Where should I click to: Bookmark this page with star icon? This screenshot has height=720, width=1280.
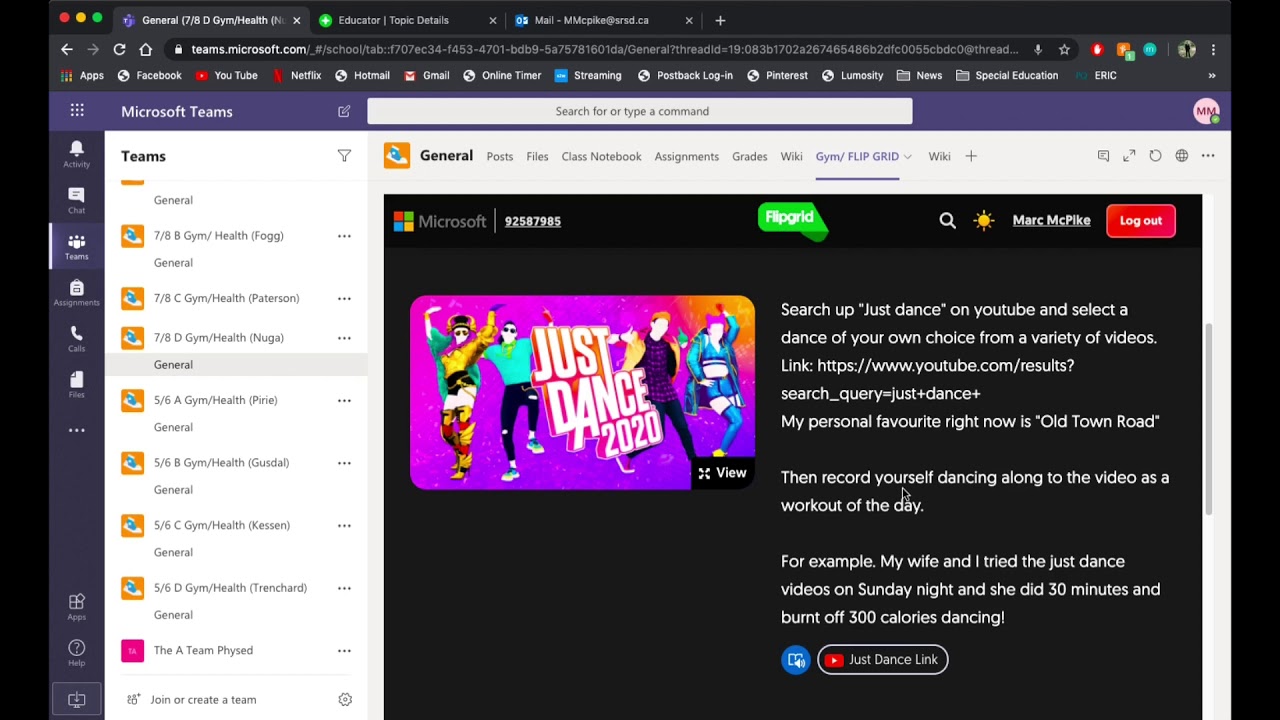pos(1064,49)
